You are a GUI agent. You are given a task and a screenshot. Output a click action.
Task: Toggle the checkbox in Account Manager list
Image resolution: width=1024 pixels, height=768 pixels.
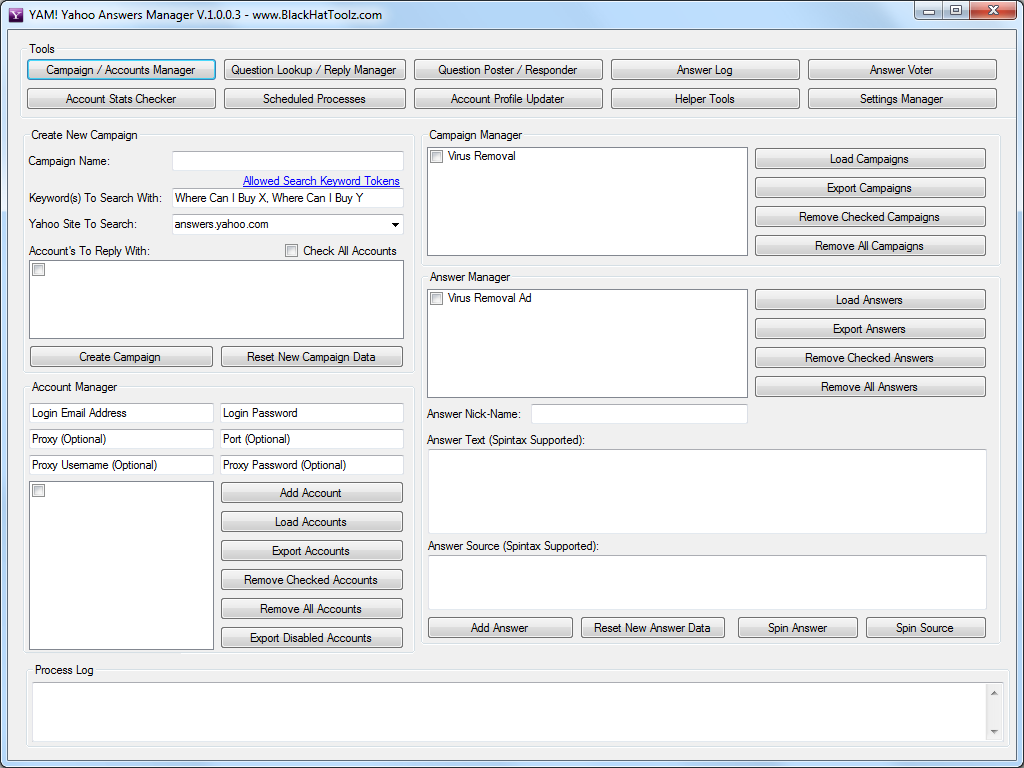coord(39,490)
